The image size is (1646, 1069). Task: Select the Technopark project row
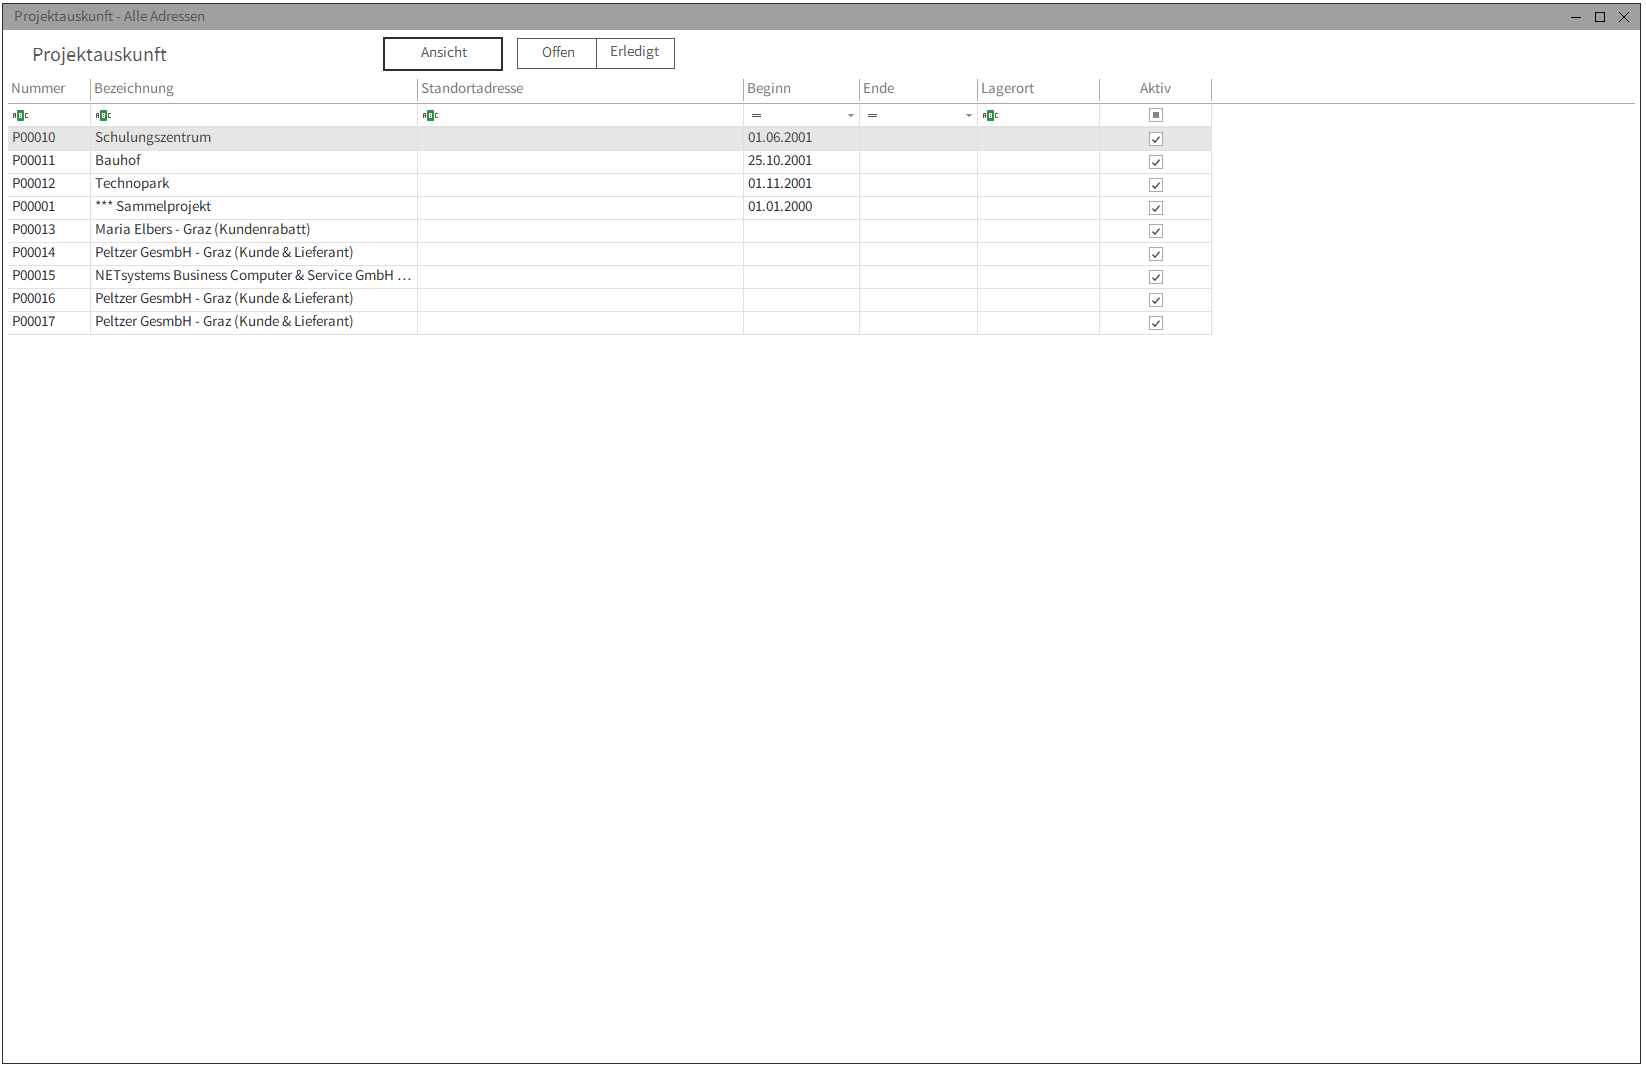[610, 184]
